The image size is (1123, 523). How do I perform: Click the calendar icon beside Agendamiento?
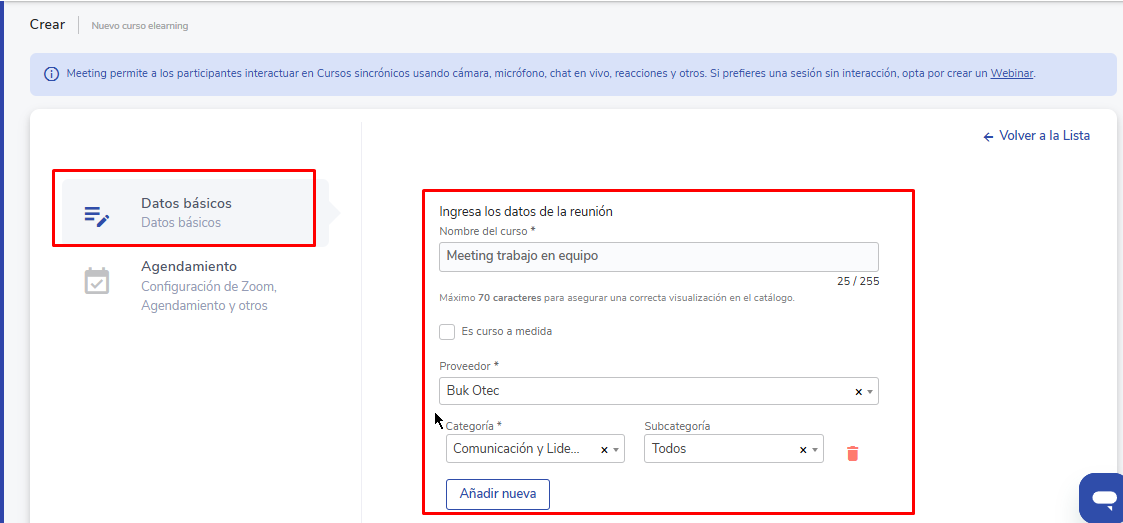96,281
